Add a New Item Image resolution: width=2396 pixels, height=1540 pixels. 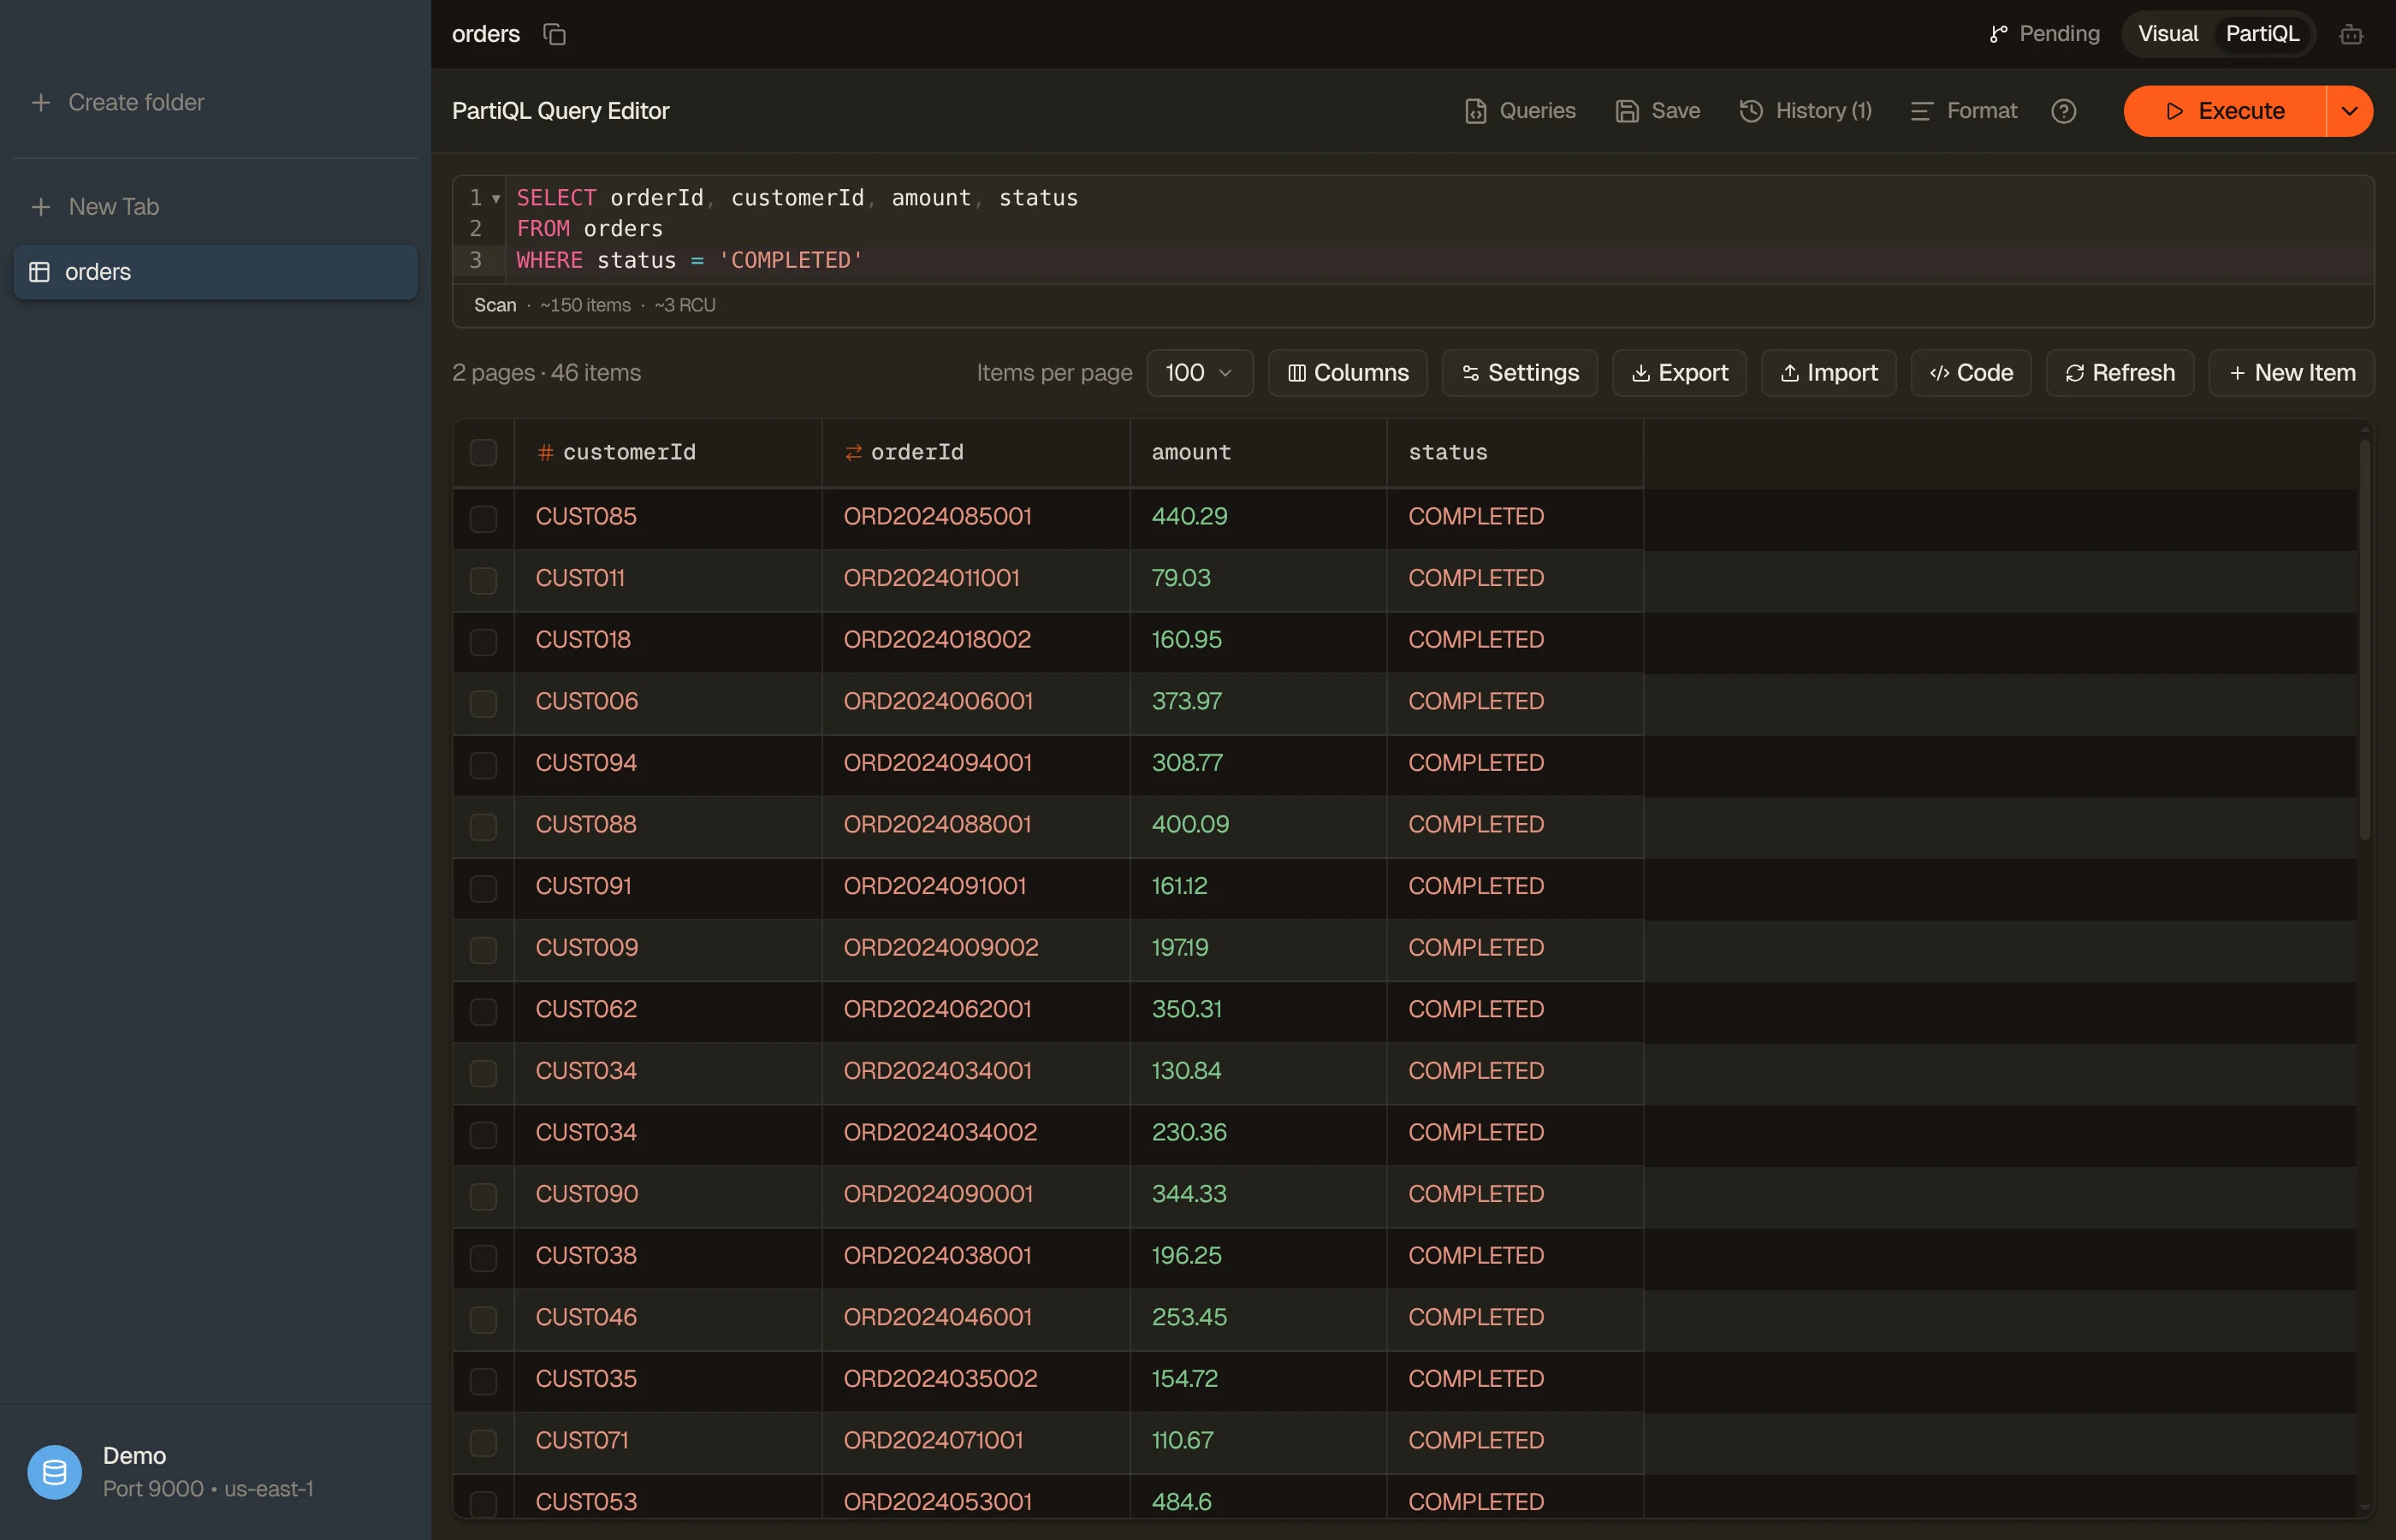click(x=2291, y=373)
